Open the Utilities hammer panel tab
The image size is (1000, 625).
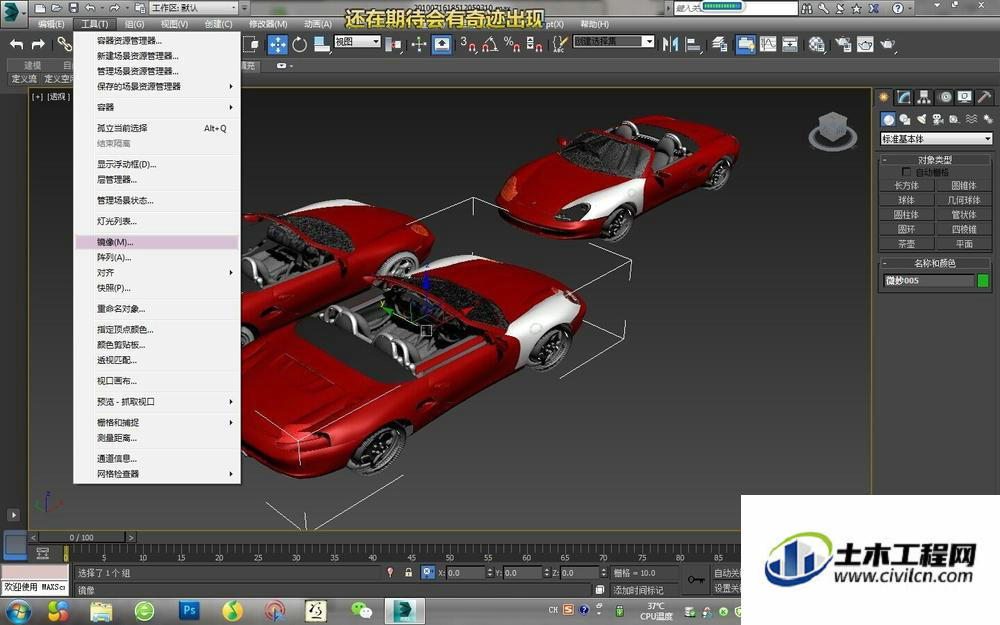click(984, 97)
